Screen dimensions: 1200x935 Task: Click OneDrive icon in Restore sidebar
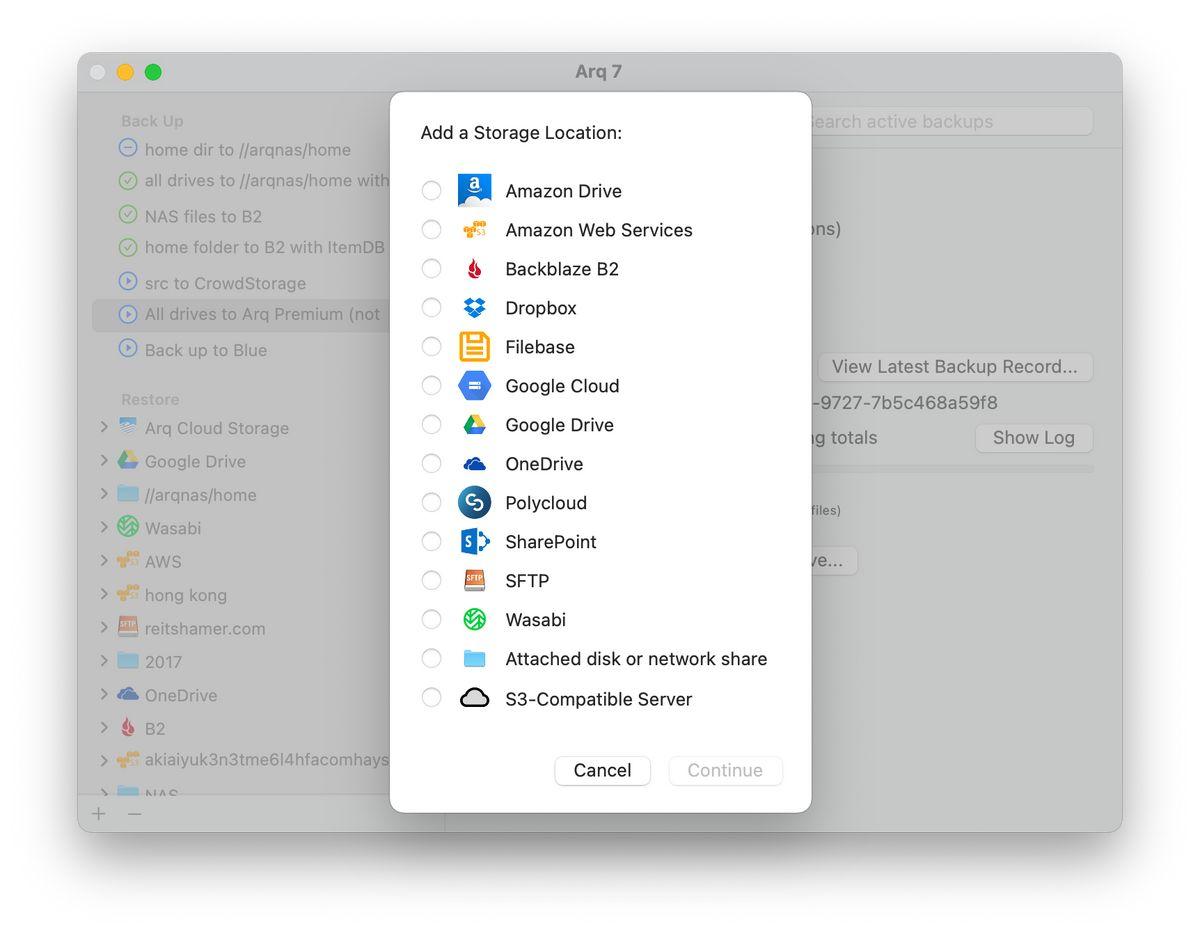click(127, 693)
